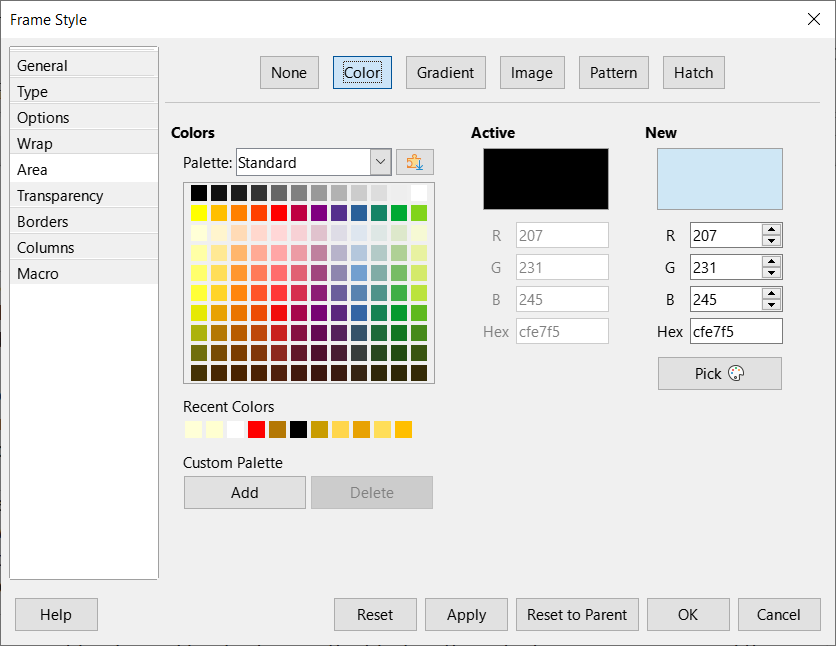Decrease the G value with down arrow
The height and width of the screenshot is (646, 836).
pos(771,273)
